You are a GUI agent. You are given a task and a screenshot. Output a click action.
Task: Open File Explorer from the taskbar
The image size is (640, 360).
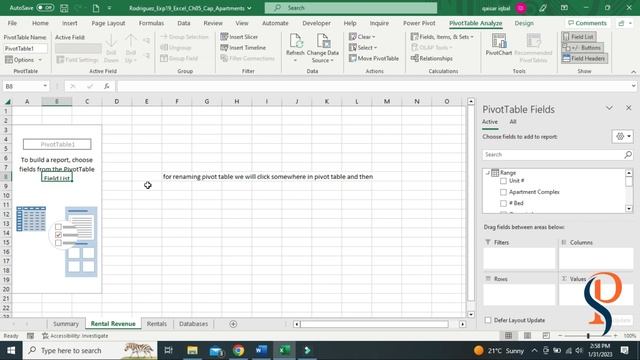(192, 350)
